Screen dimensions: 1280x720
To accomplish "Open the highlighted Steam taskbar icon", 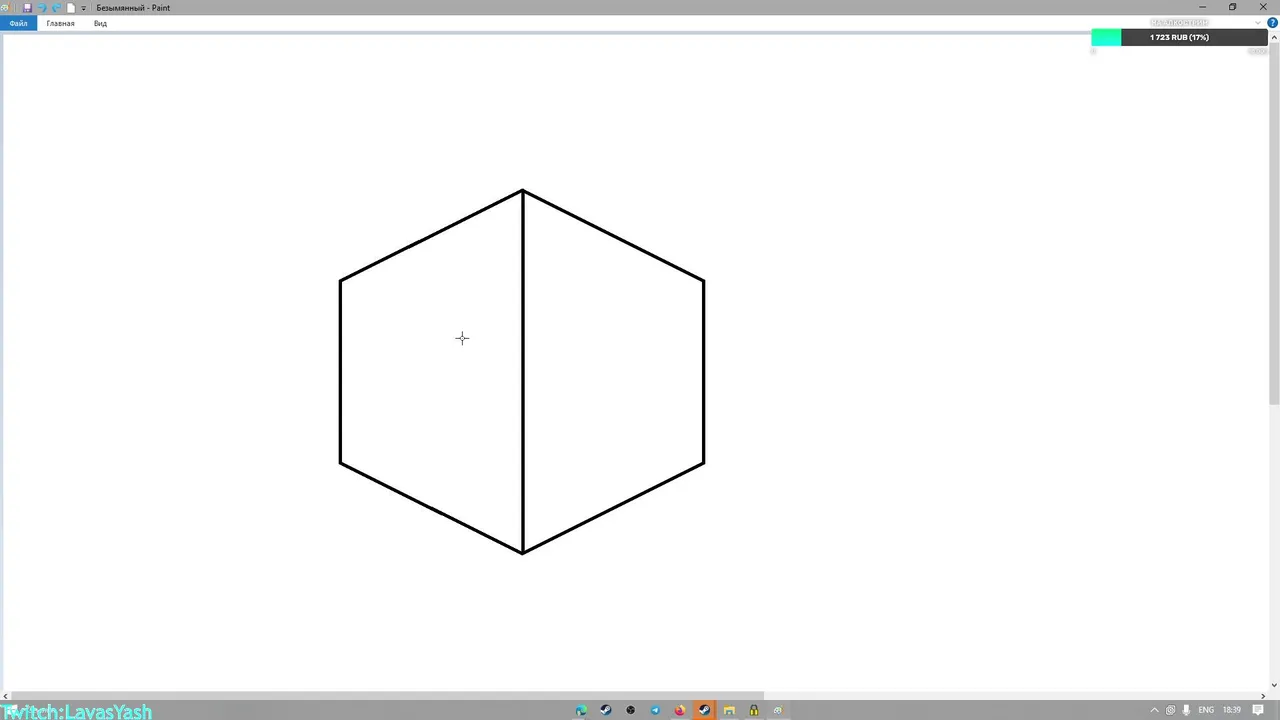I will click(704, 710).
